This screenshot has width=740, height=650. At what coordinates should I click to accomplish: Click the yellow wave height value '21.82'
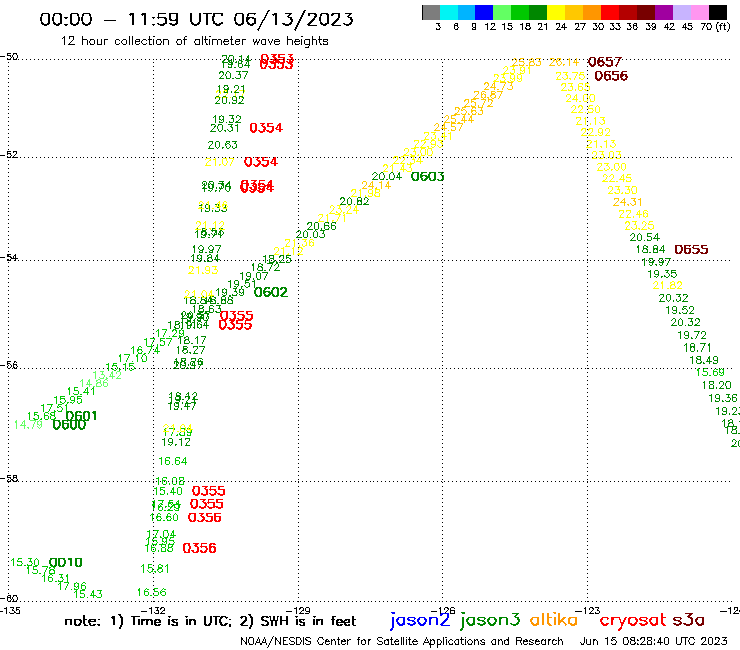[x=668, y=285]
